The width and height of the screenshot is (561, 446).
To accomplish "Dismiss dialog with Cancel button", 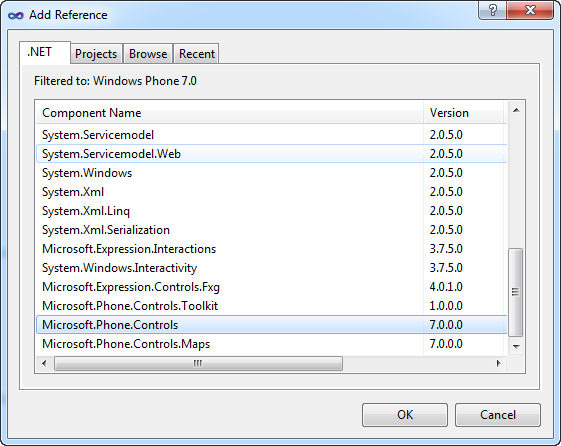I will point(498,415).
